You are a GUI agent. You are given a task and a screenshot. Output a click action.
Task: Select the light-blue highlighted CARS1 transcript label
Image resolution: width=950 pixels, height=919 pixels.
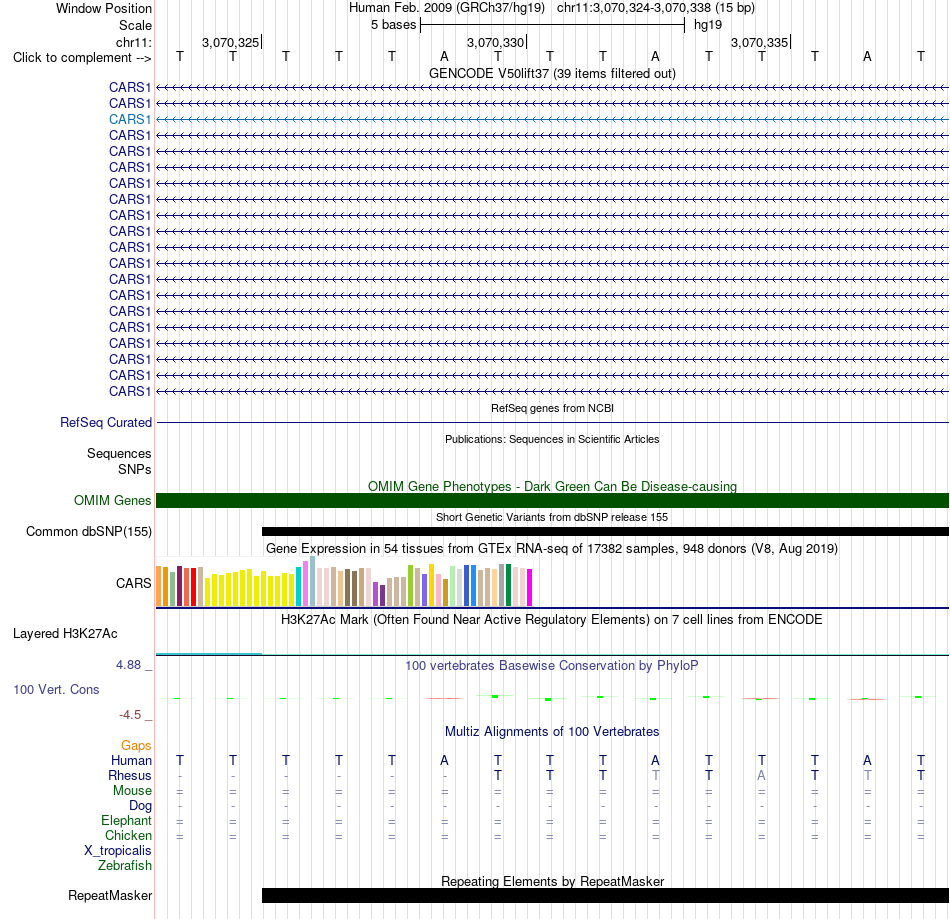coord(130,119)
